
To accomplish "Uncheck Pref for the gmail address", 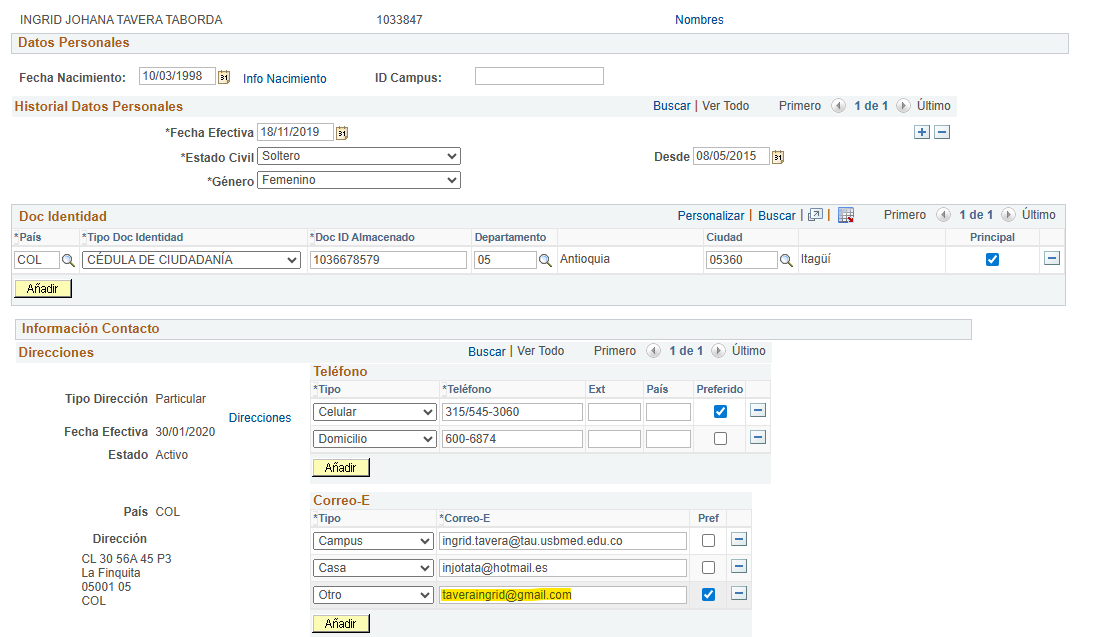I will [708, 594].
